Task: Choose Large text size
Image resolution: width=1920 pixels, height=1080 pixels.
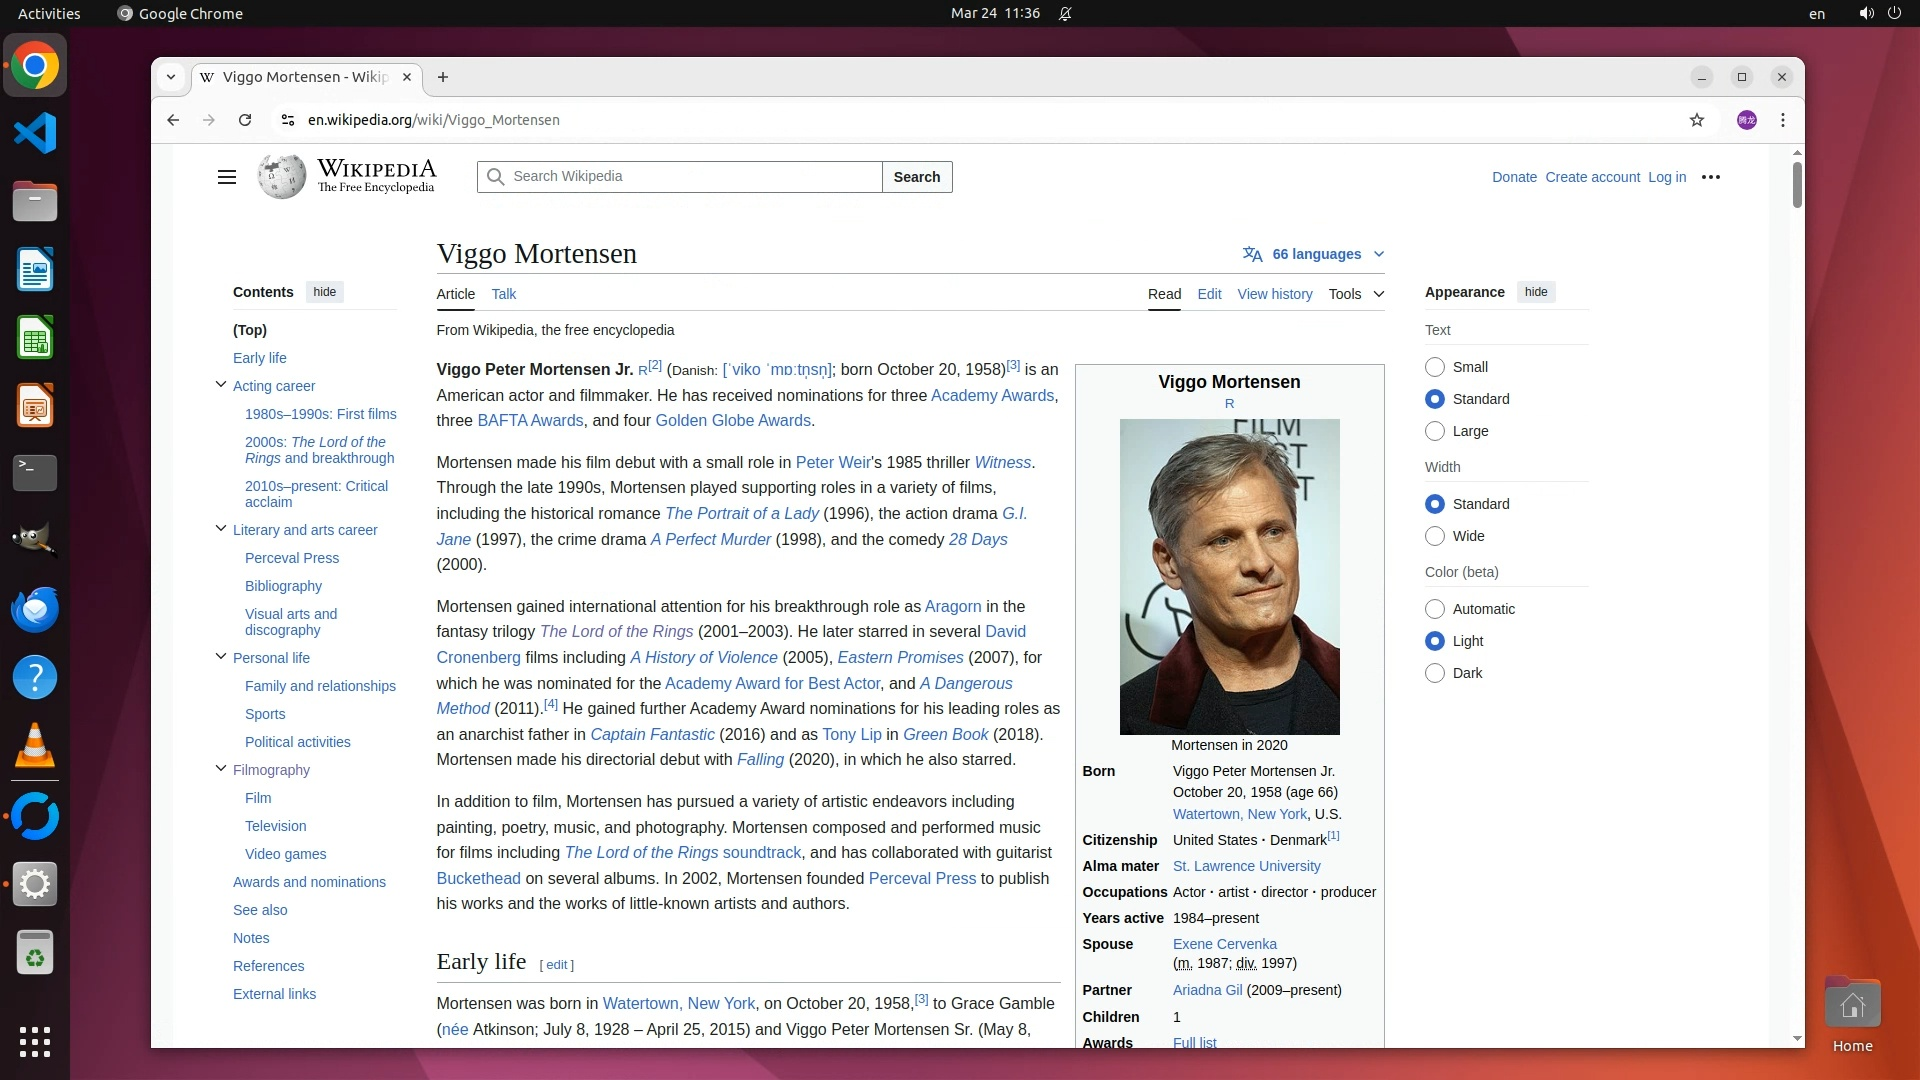Action: pos(1435,431)
